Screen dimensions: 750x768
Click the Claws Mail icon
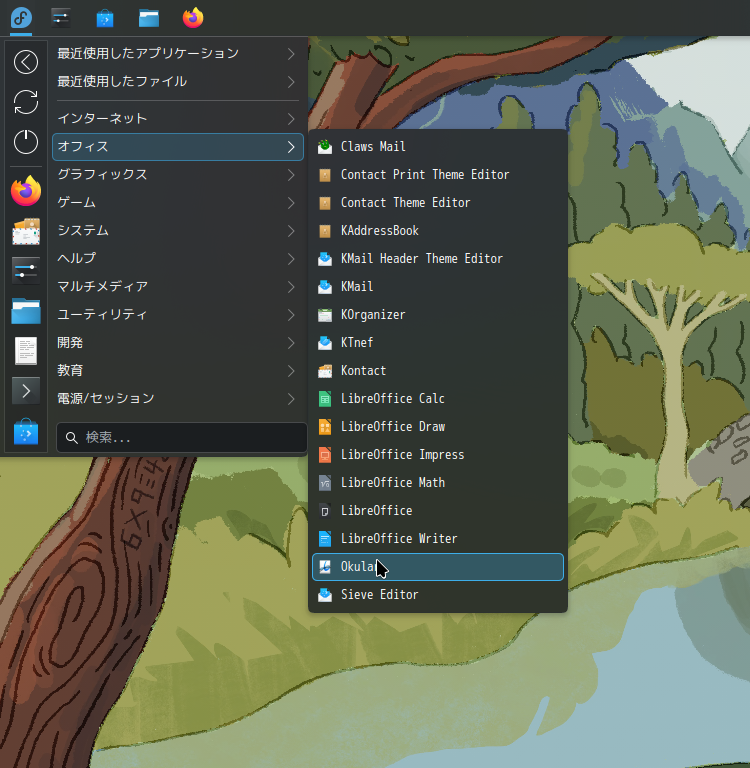325,146
